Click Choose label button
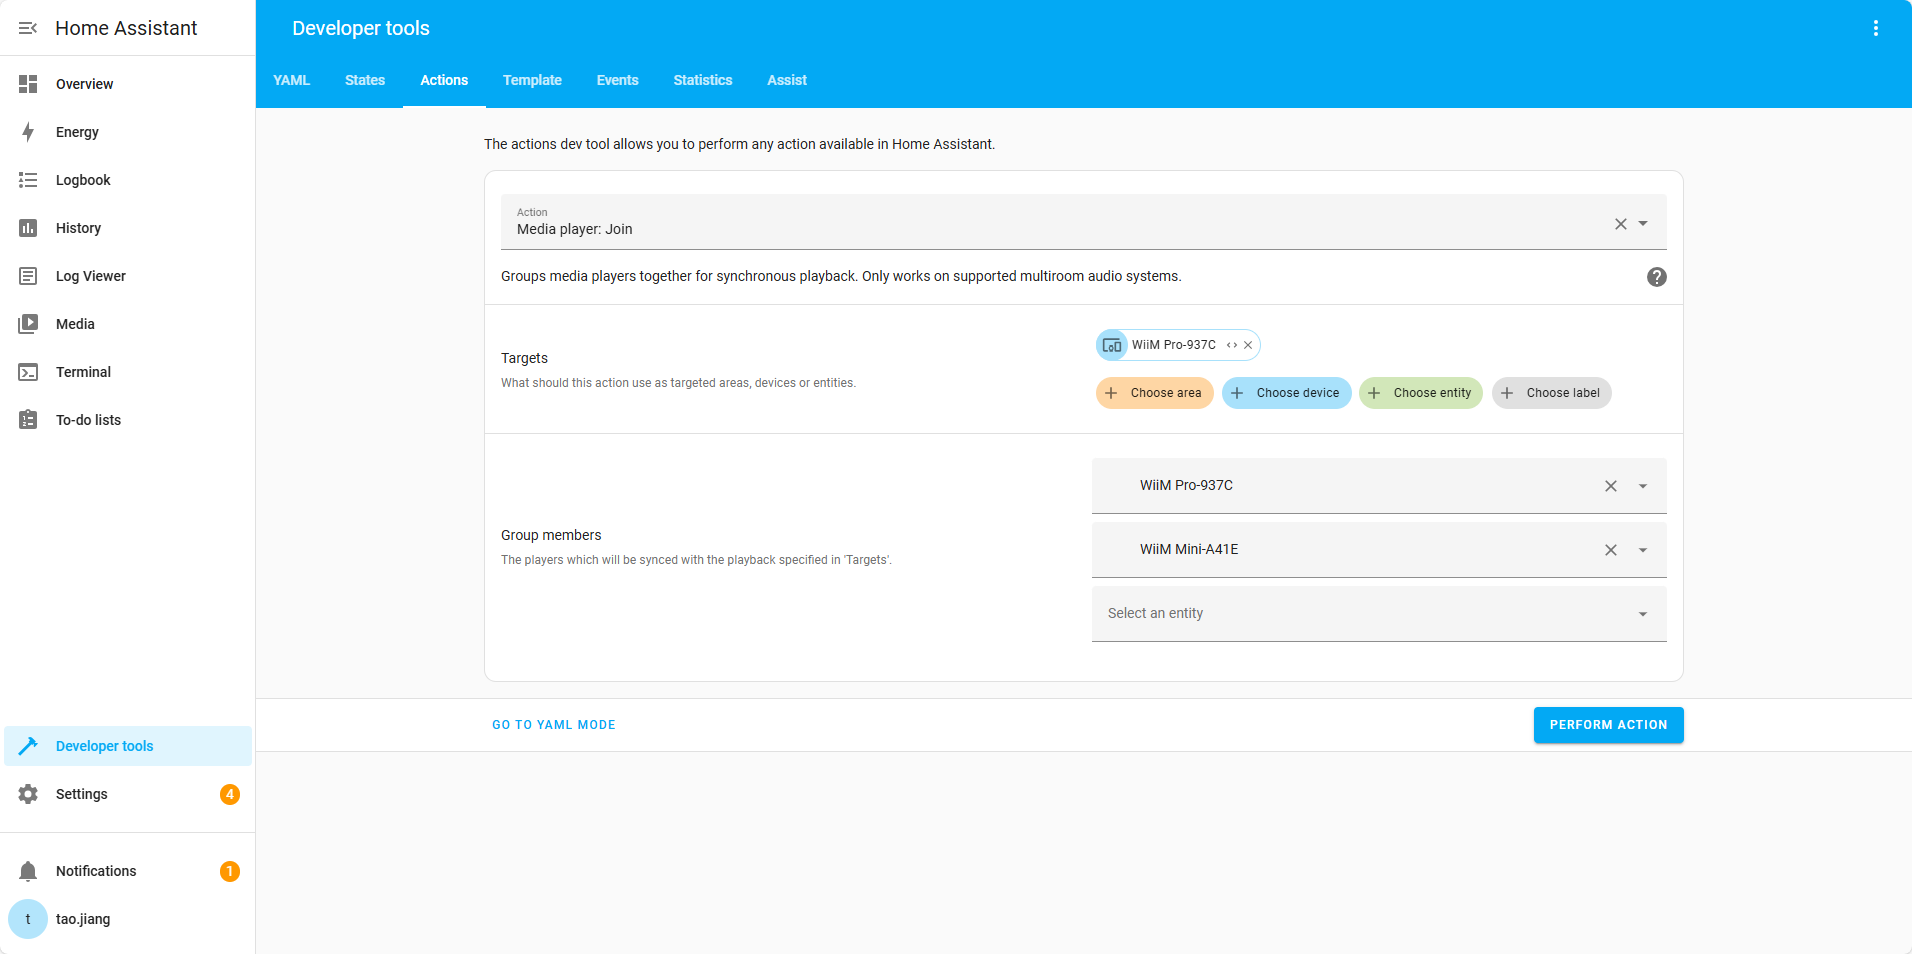The width and height of the screenshot is (1912, 954). [1552, 393]
